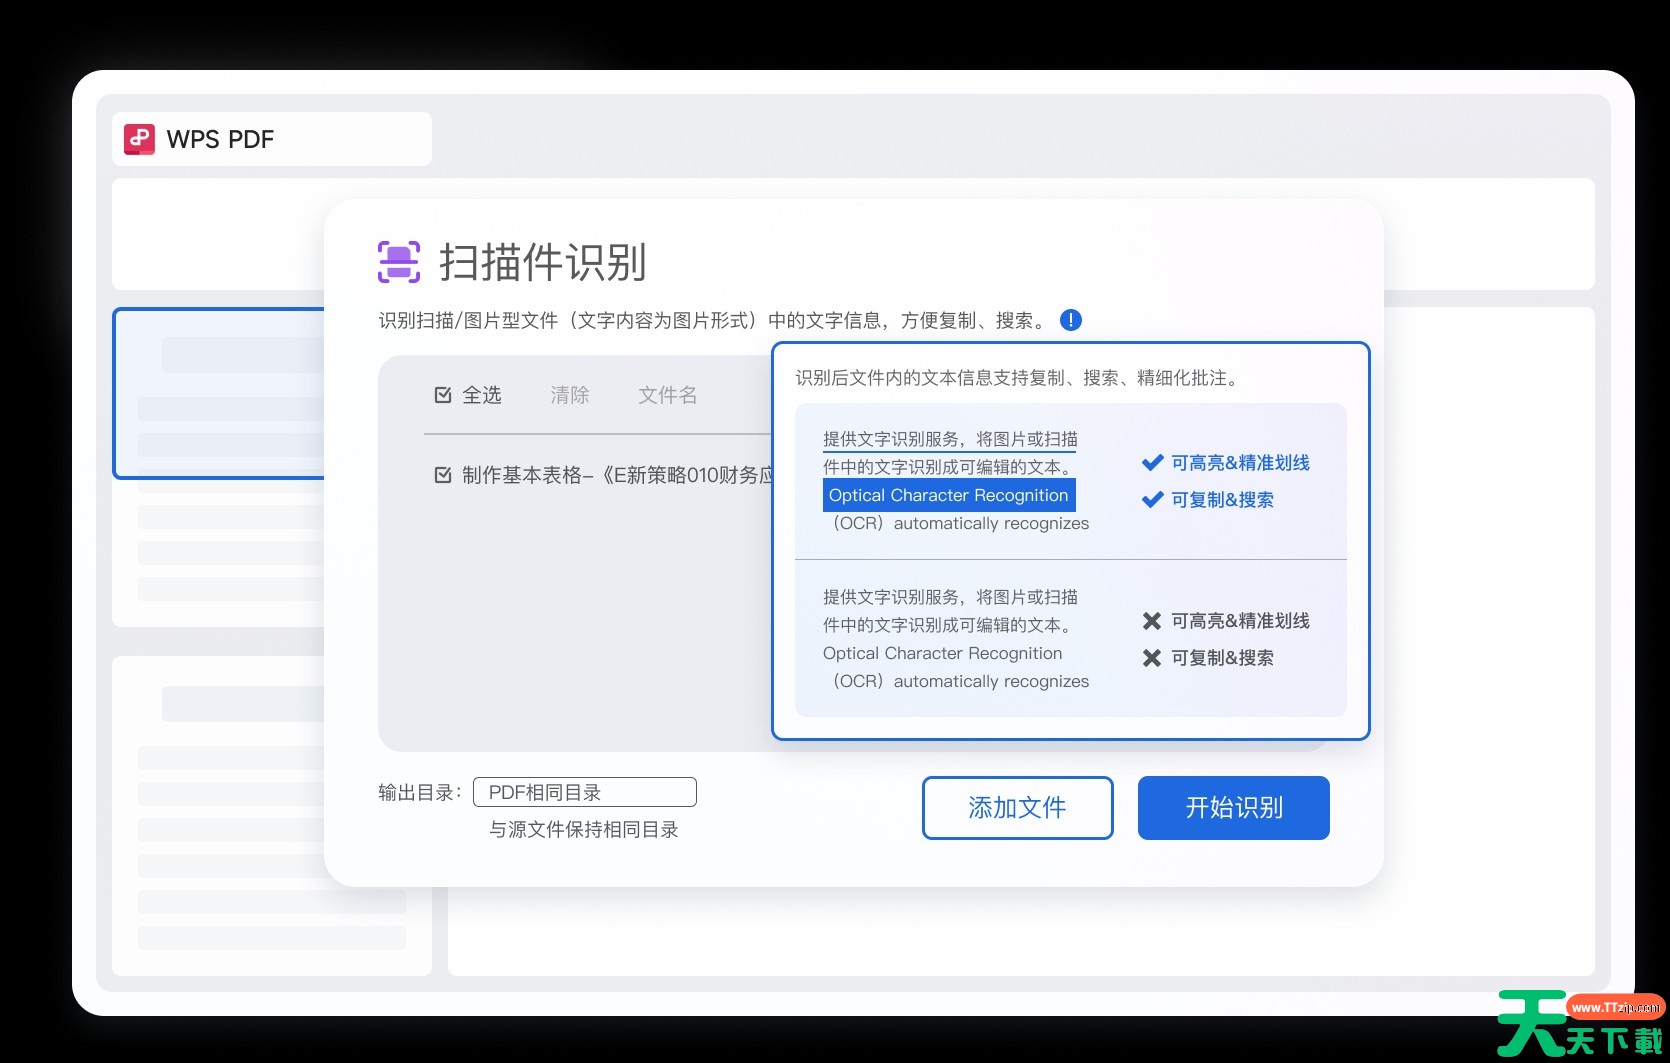Screen dimensions: 1670x1063
Task: Click blue checkmark icon beside 可复制&搜索
Action: (1152, 500)
